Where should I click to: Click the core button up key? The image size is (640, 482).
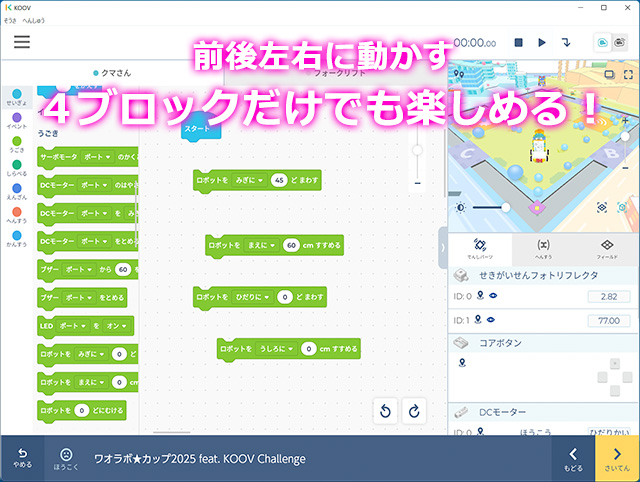[615, 363]
